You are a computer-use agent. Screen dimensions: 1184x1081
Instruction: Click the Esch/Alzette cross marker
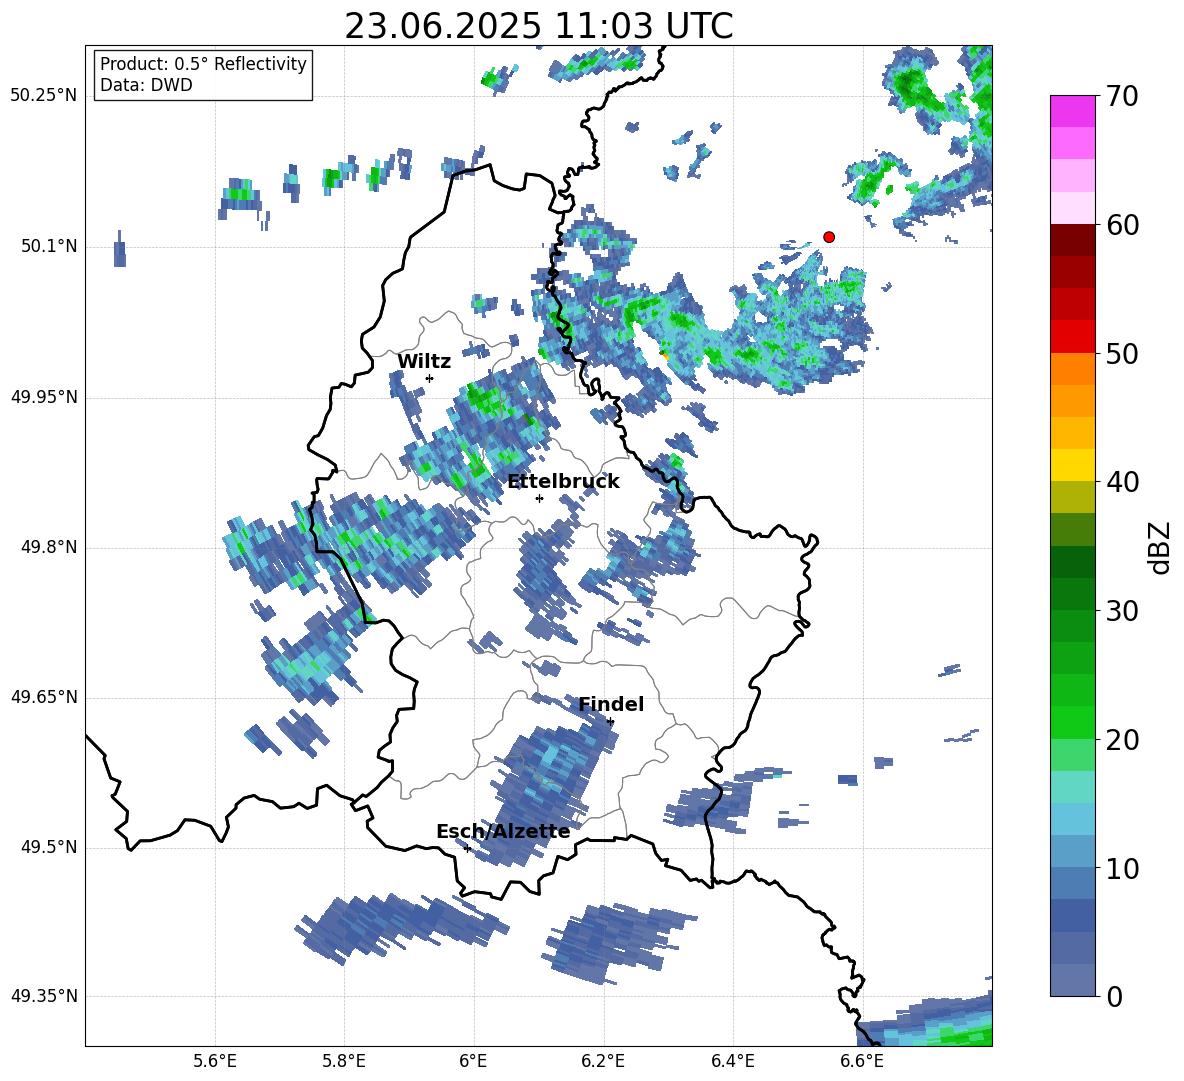click(467, 848)
